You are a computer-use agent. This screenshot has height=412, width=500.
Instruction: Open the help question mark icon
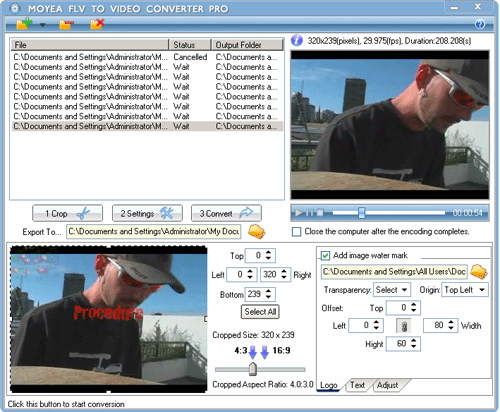tap(480, 24)
